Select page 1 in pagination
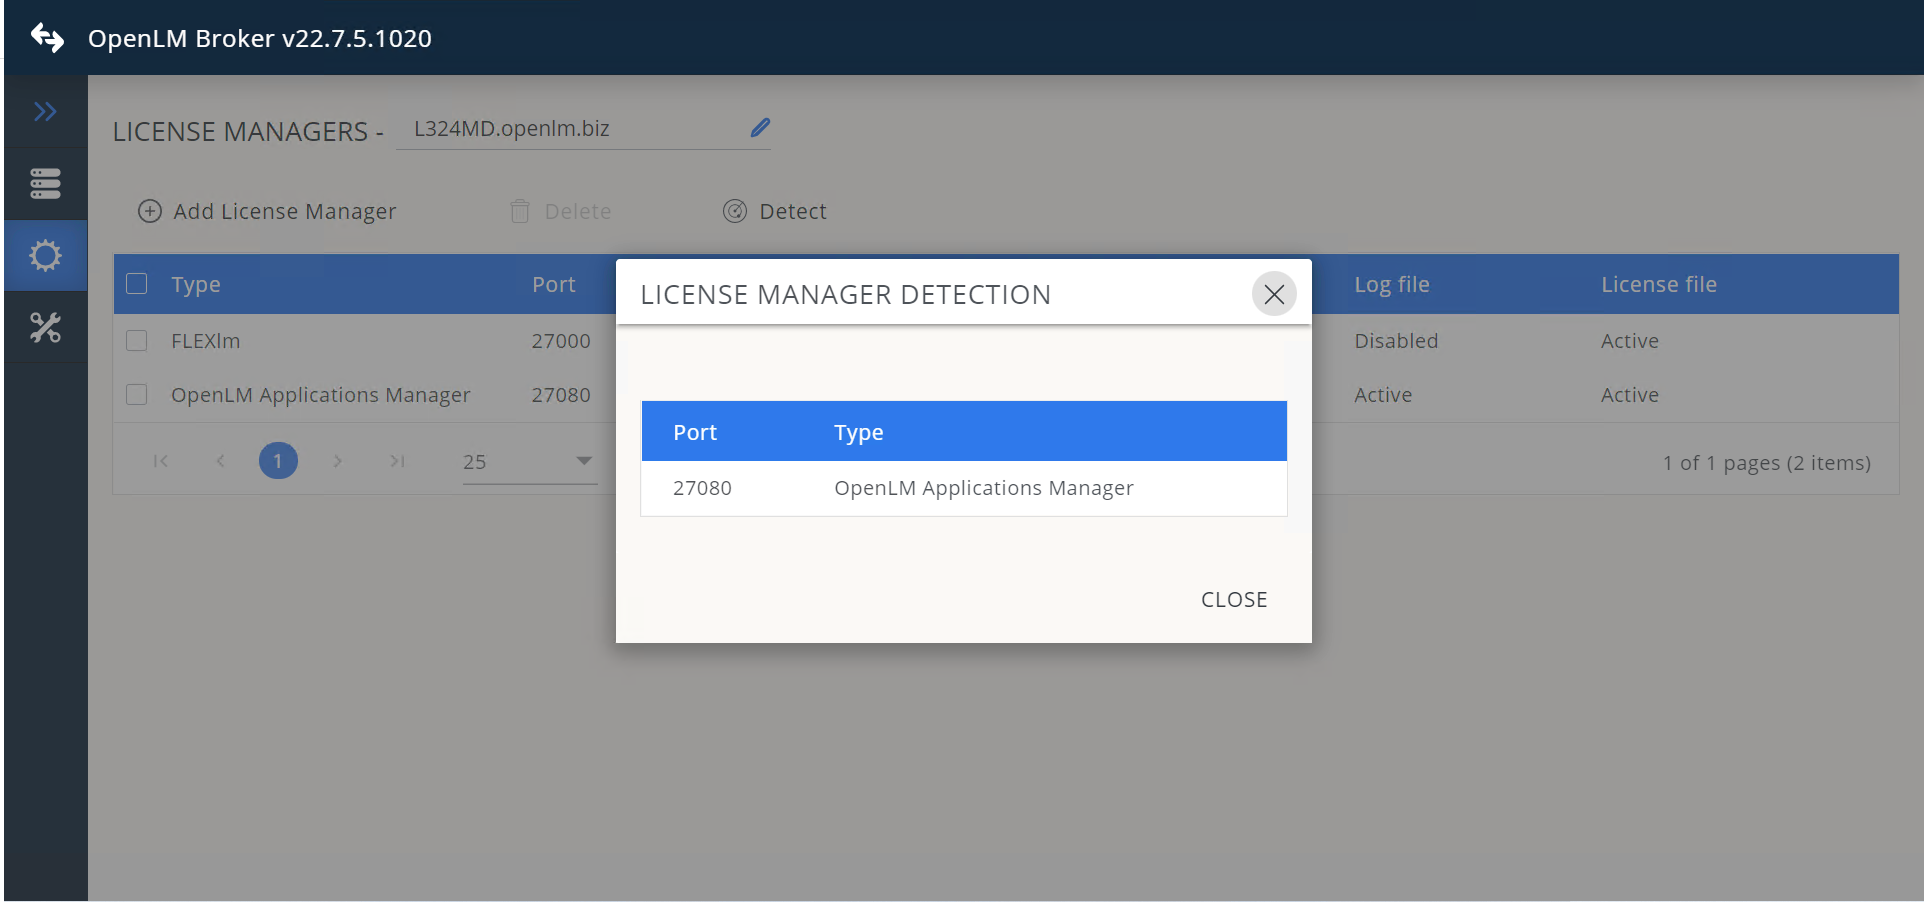 (x=278, y=461)
